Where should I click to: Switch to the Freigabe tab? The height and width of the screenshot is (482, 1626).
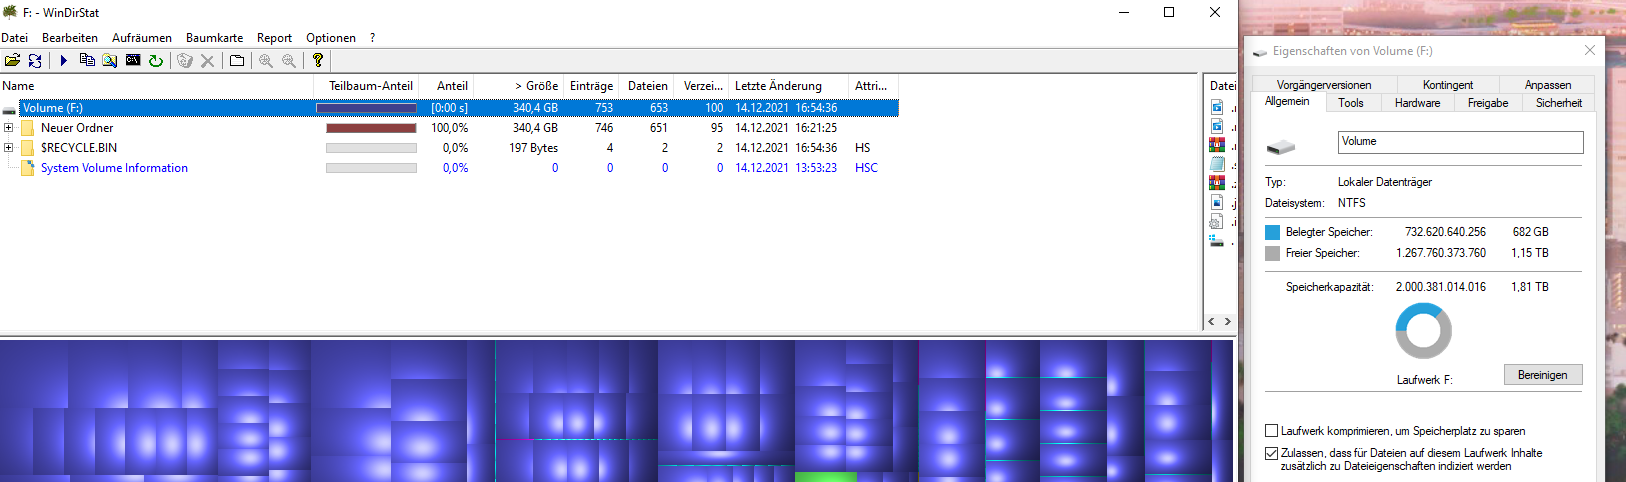coord(1488,103)
